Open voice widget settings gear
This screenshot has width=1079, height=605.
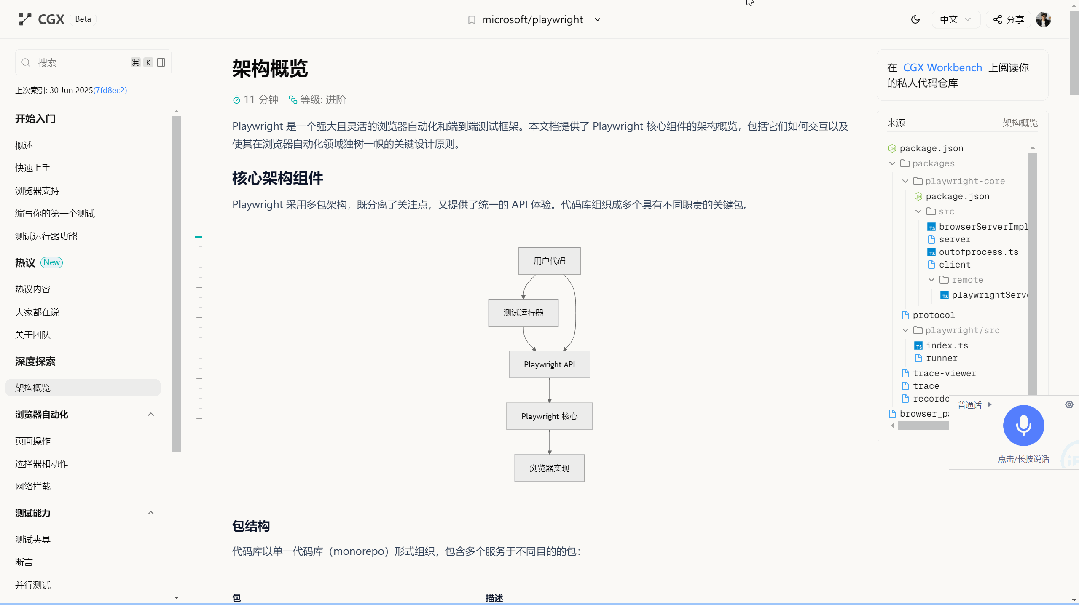(1069, 405)
